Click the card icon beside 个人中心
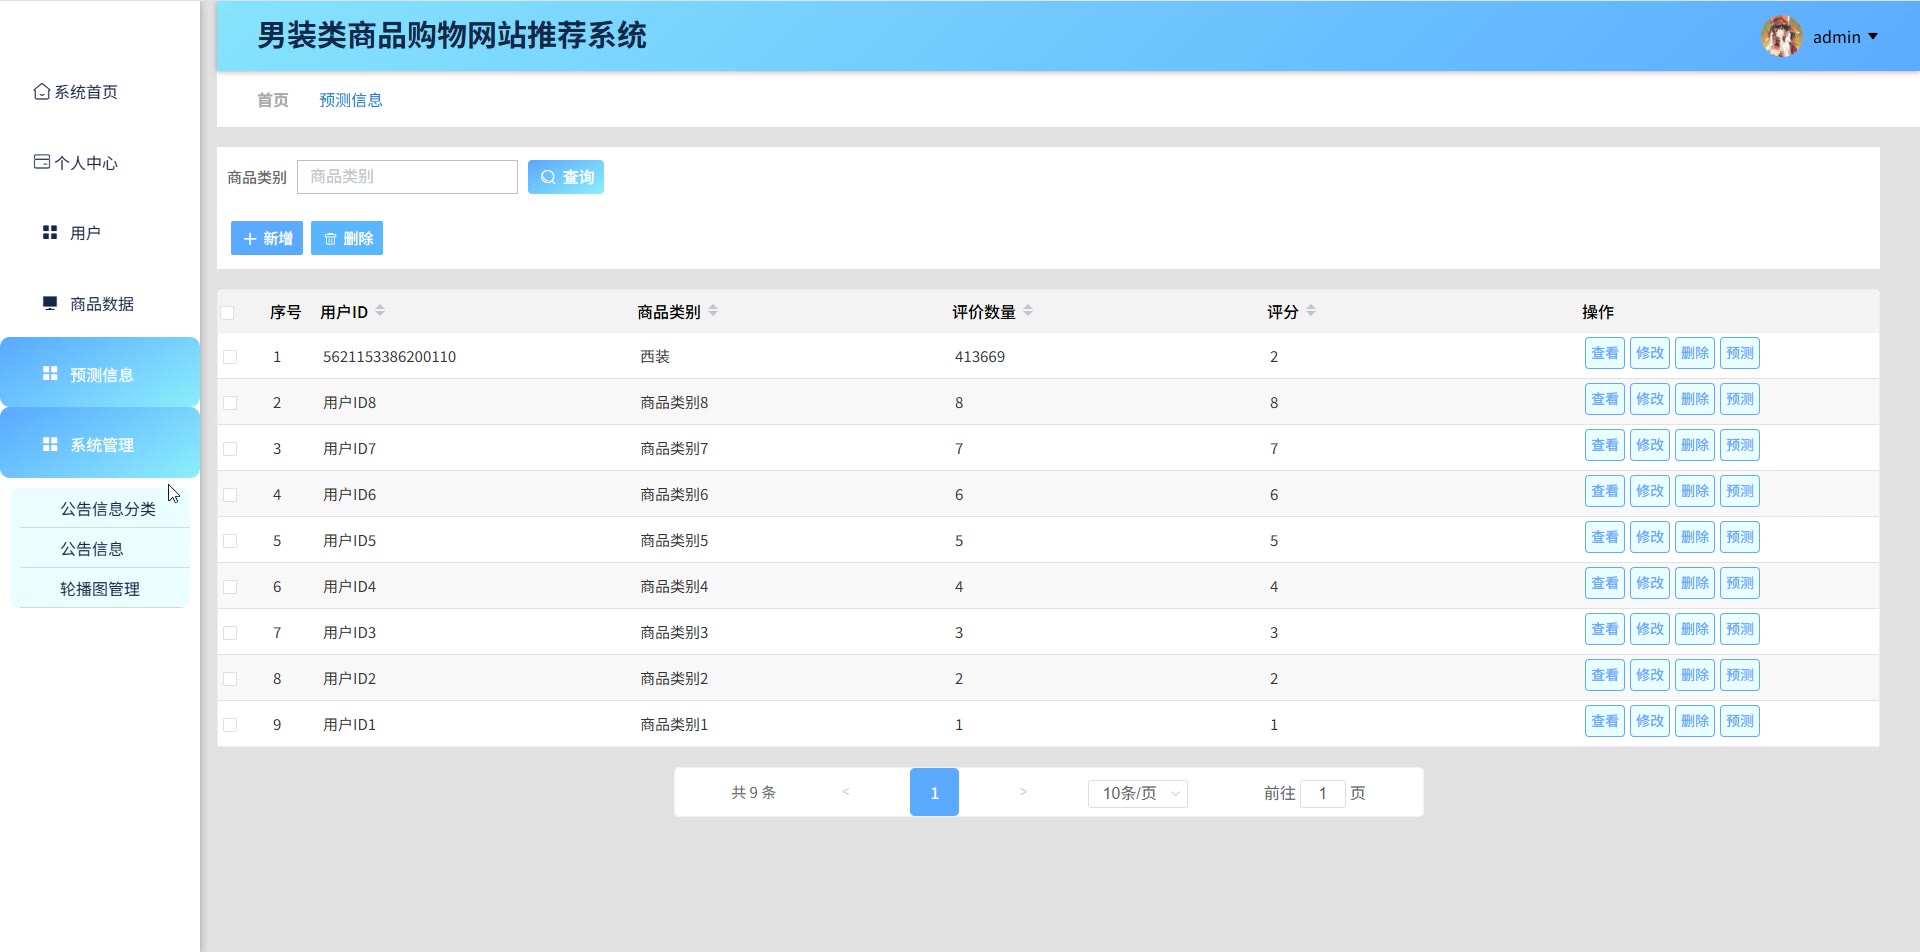 point(41,162)
